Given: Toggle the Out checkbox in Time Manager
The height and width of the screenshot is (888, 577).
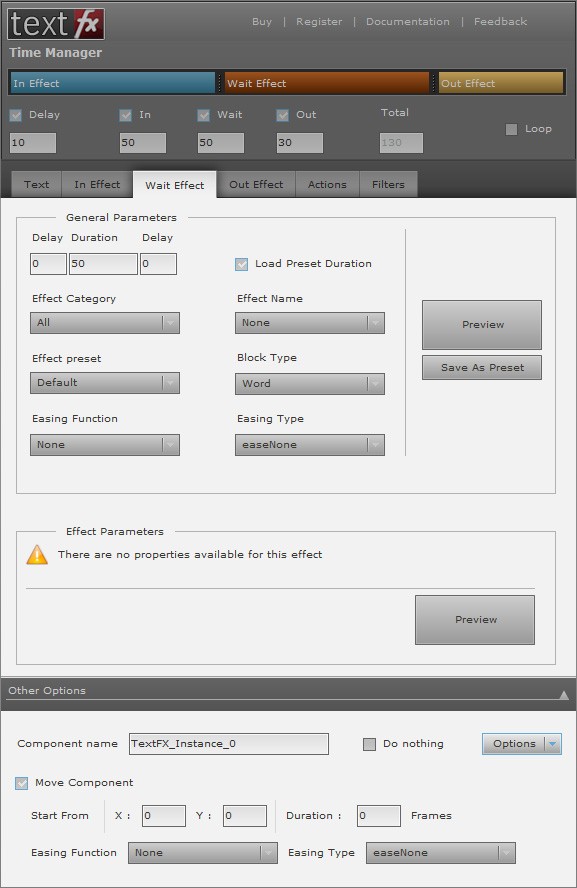Looking at the screenshot, I should coord(283,115).
